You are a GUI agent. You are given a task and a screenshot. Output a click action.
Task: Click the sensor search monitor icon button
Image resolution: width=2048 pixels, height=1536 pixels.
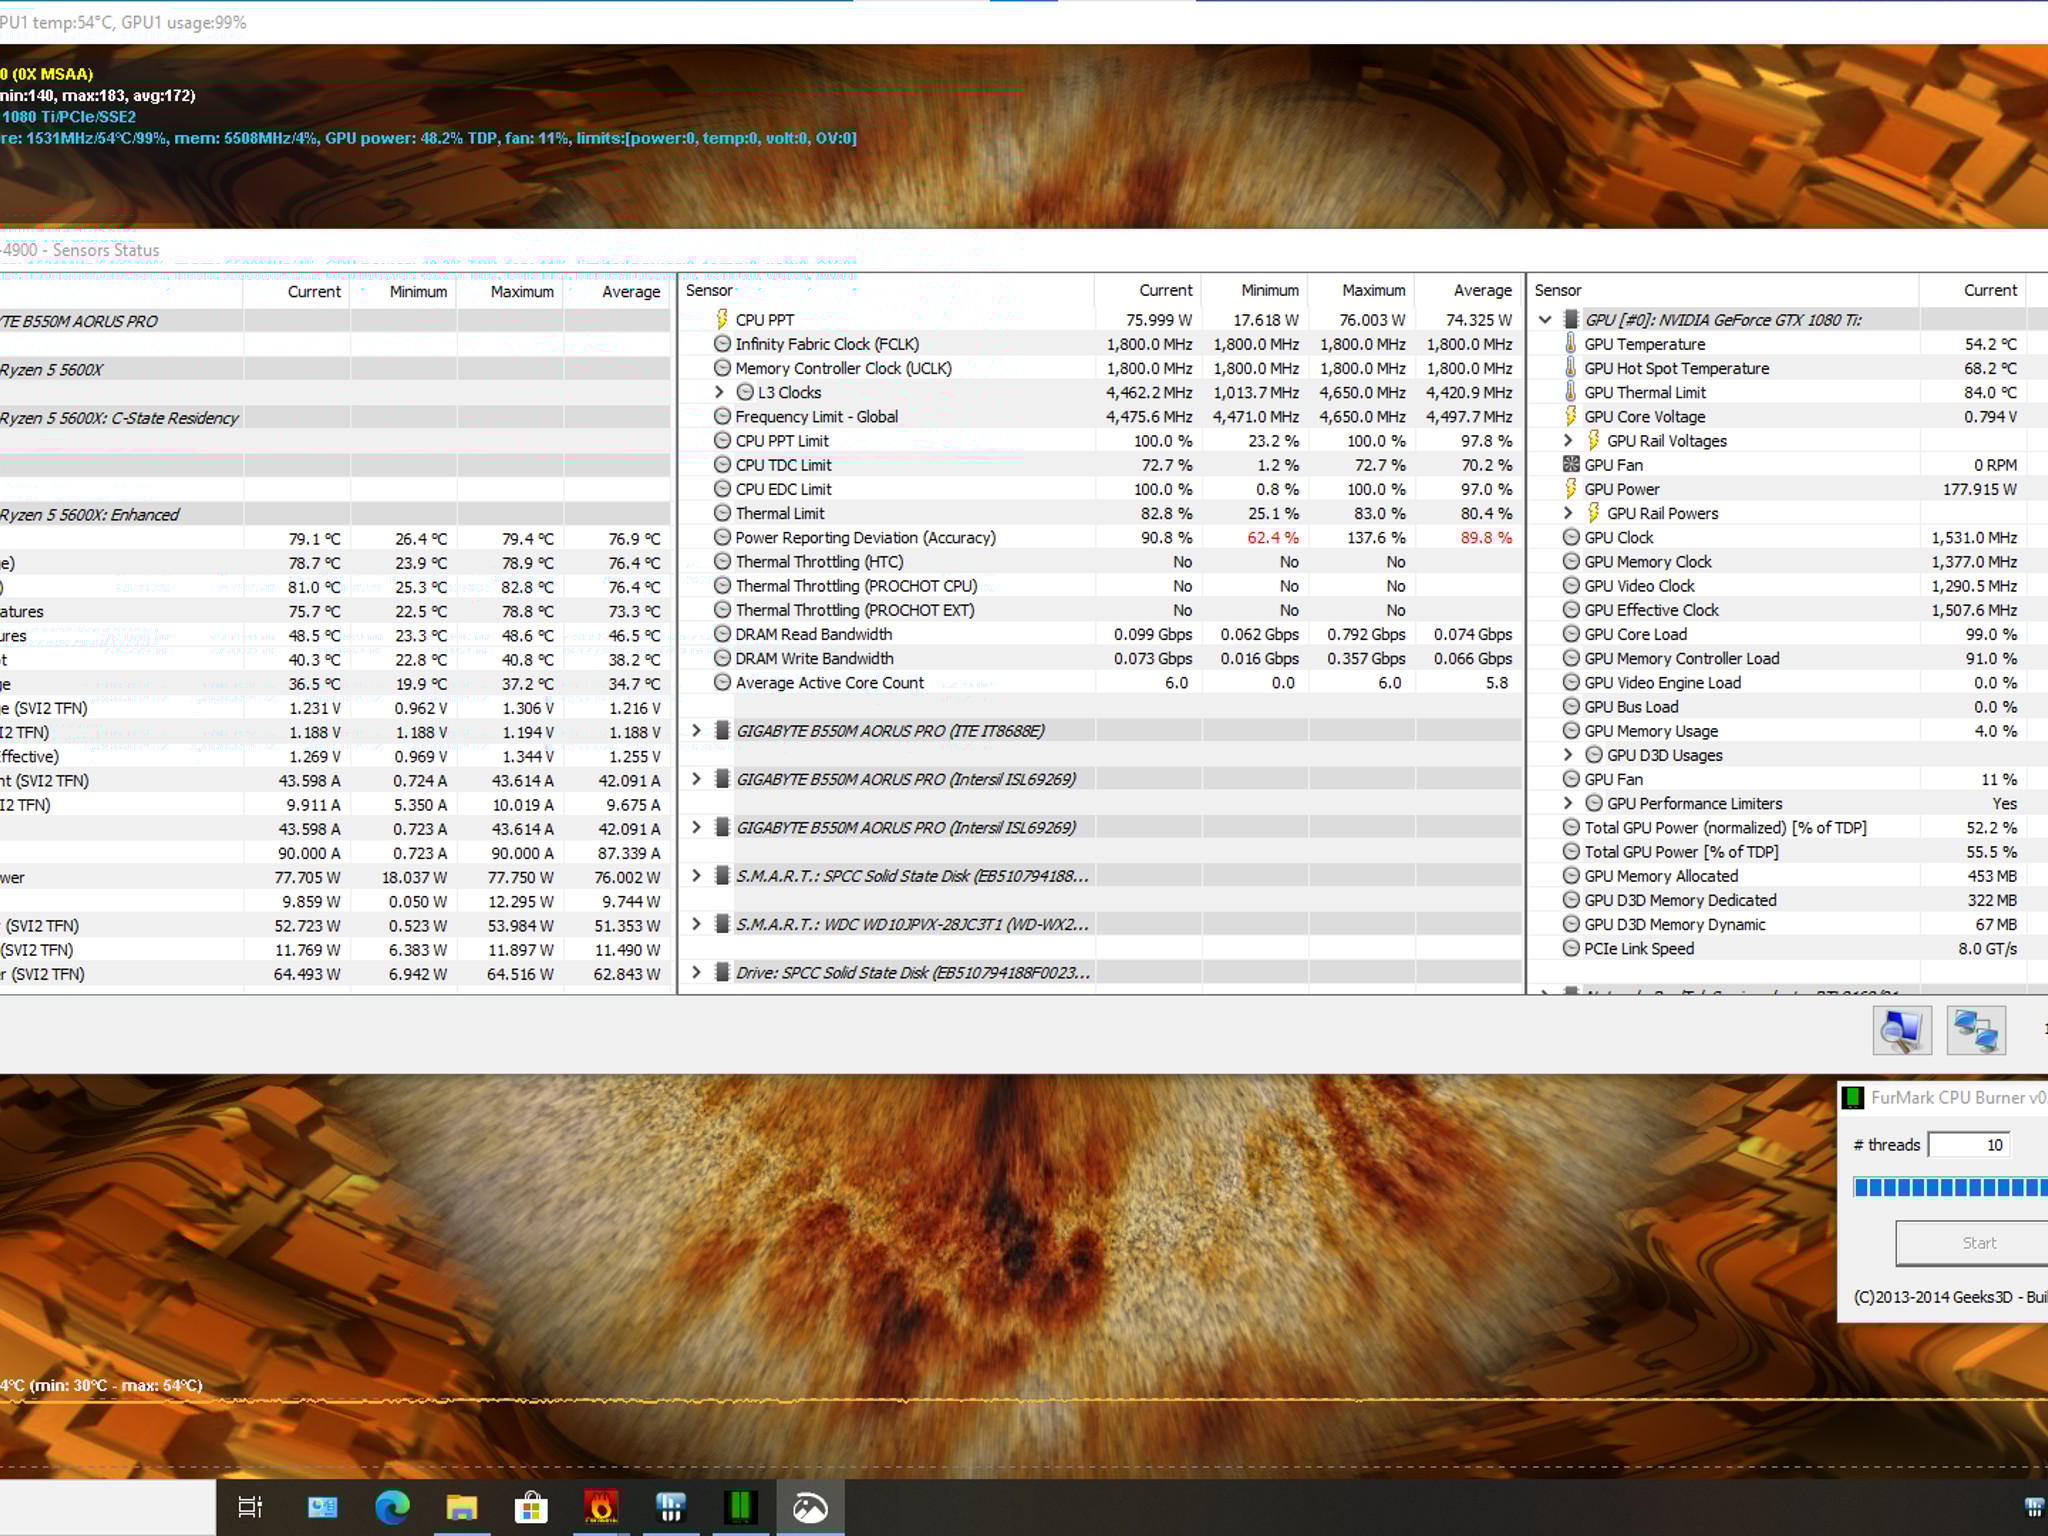1900,1030
